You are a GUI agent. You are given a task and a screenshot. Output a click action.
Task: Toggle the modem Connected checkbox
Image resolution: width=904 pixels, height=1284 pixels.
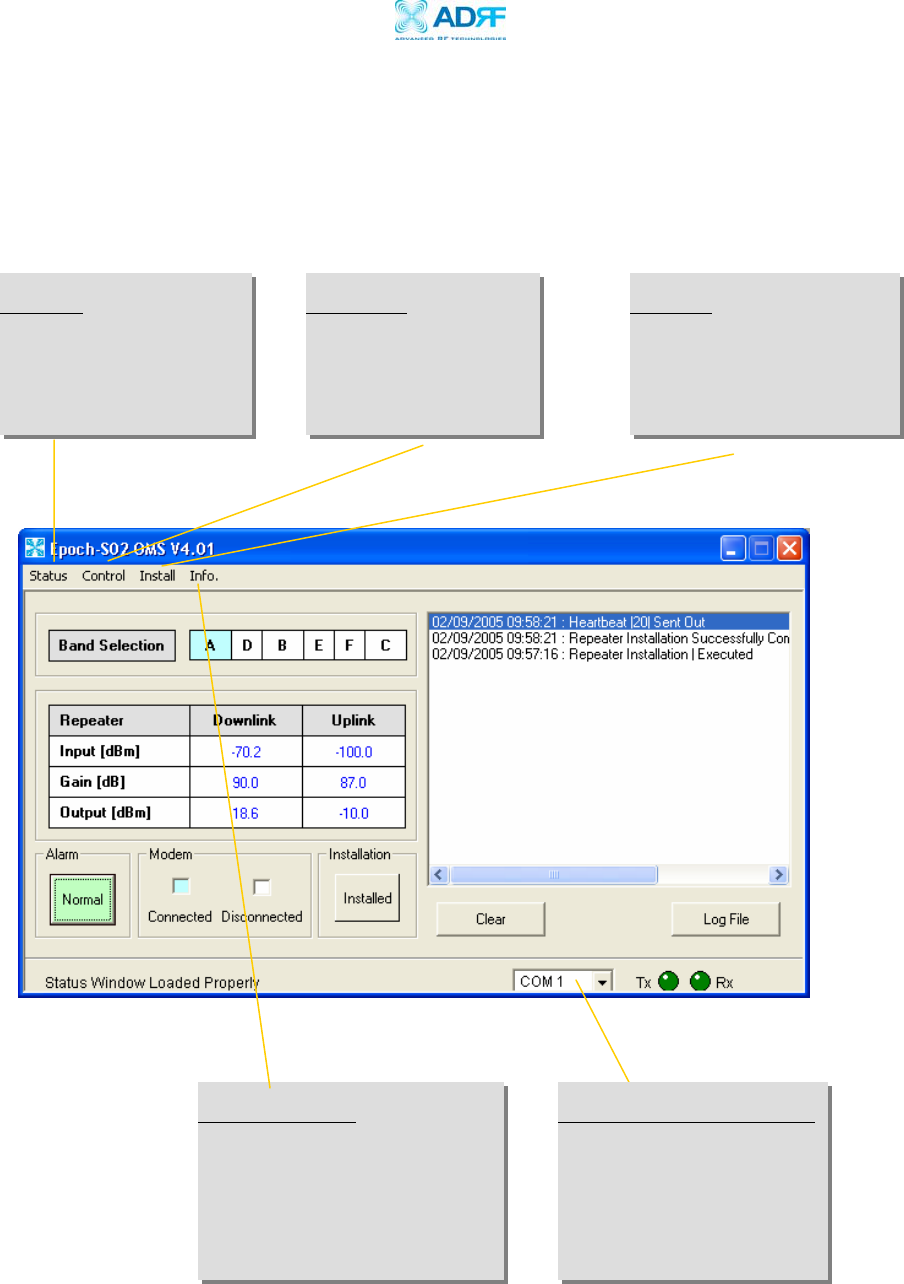tap(181, 886)
